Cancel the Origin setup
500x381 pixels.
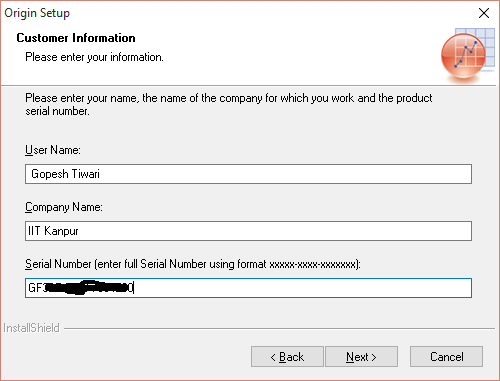point(446,357)
